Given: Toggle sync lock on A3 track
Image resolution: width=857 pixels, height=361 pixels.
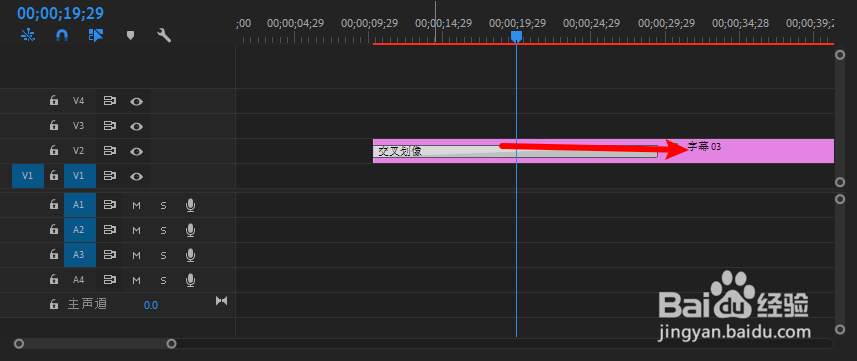Looking at the screenshot, I should click(x=110, y=254).
